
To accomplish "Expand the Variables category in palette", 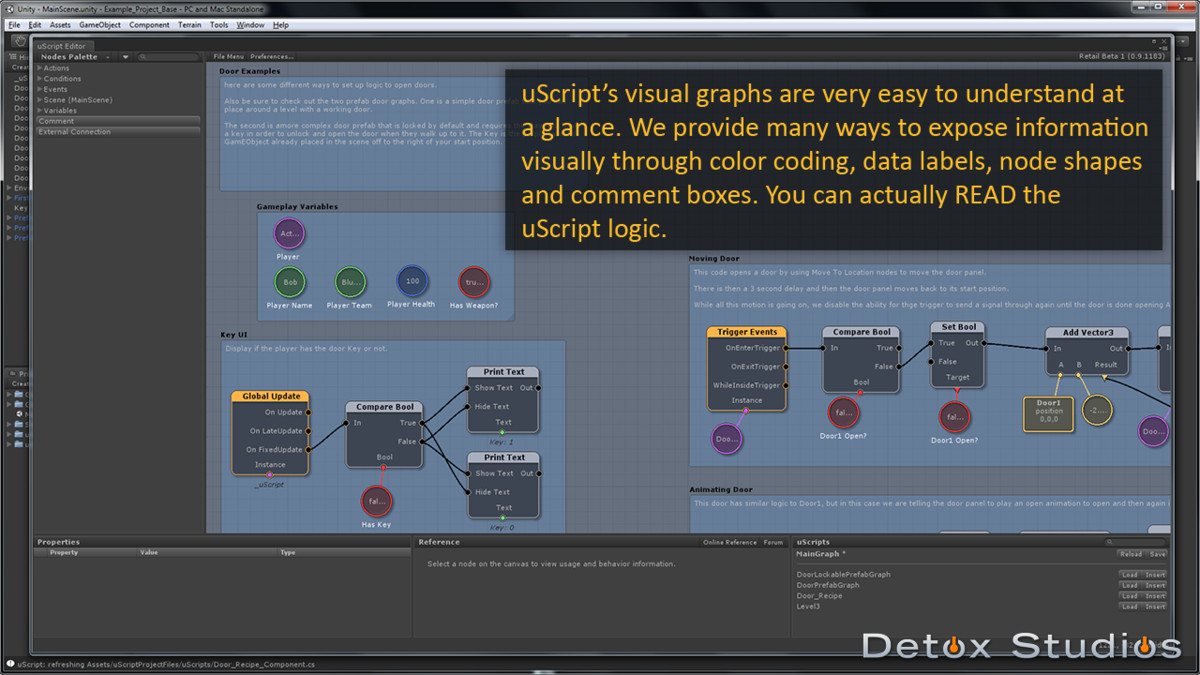I will click(x=60, y=110).
